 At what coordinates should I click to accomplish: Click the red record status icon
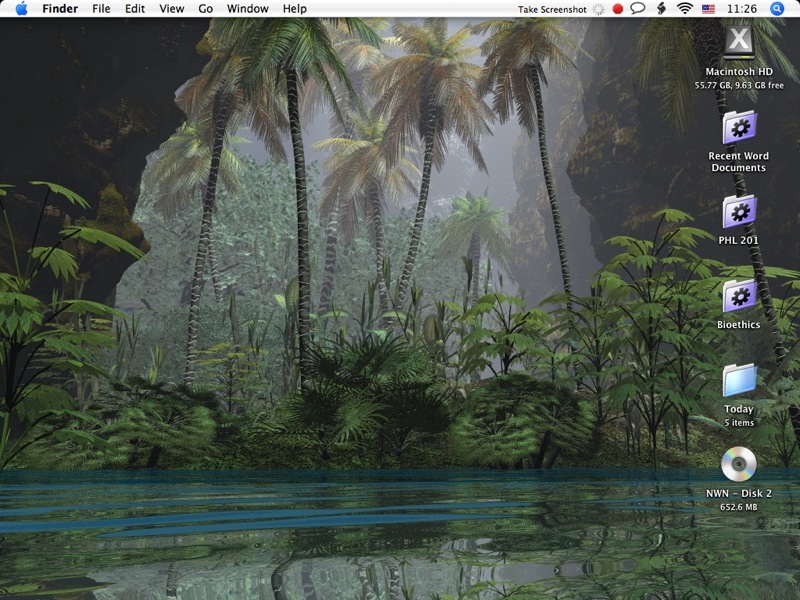[x=618, y=9]
